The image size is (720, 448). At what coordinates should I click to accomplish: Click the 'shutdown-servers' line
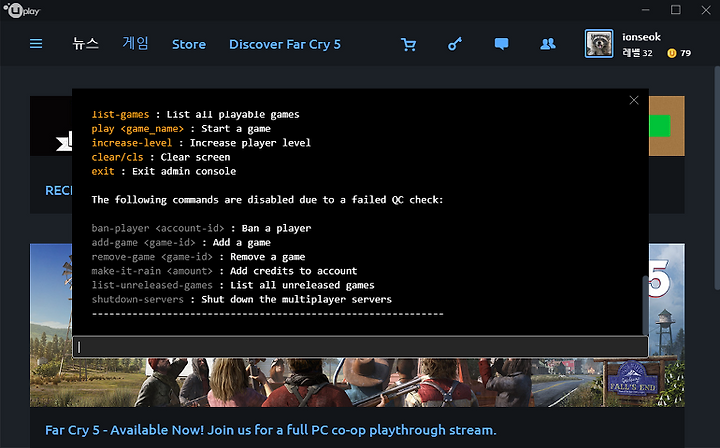click(x=242, y=299)
